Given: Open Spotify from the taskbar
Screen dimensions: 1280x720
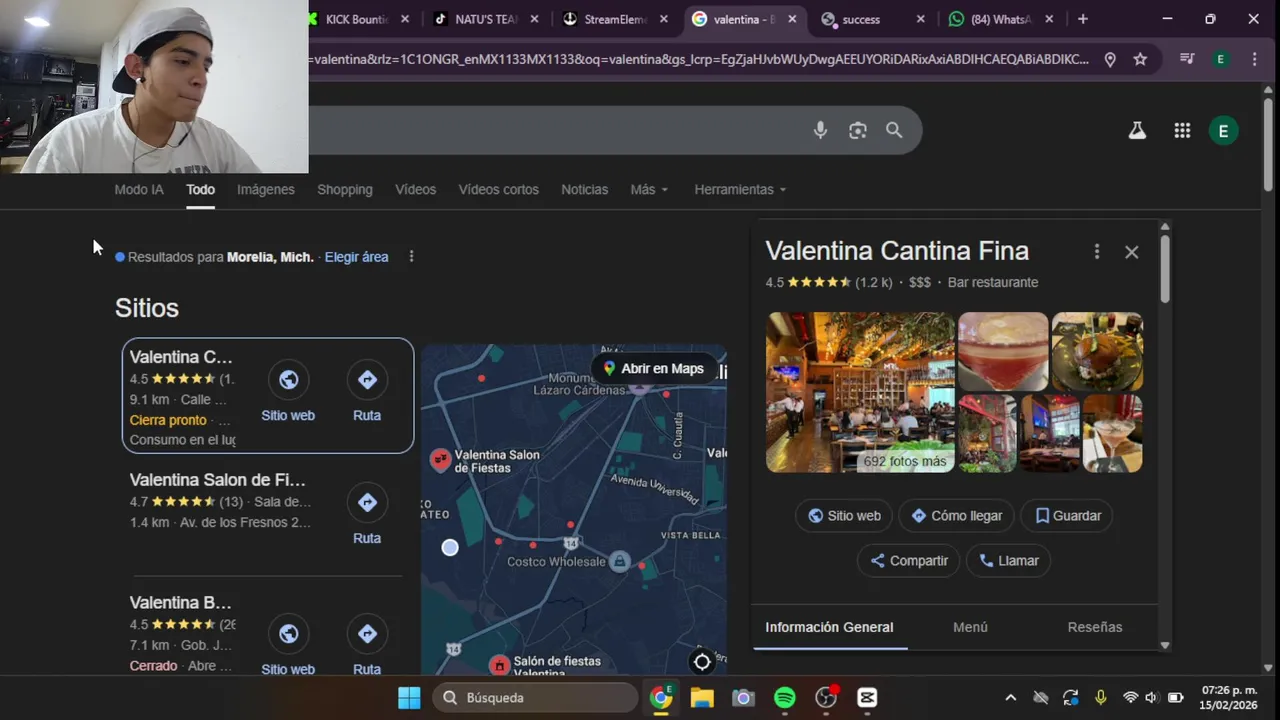Looking at the screenshot, I should 784,697.
